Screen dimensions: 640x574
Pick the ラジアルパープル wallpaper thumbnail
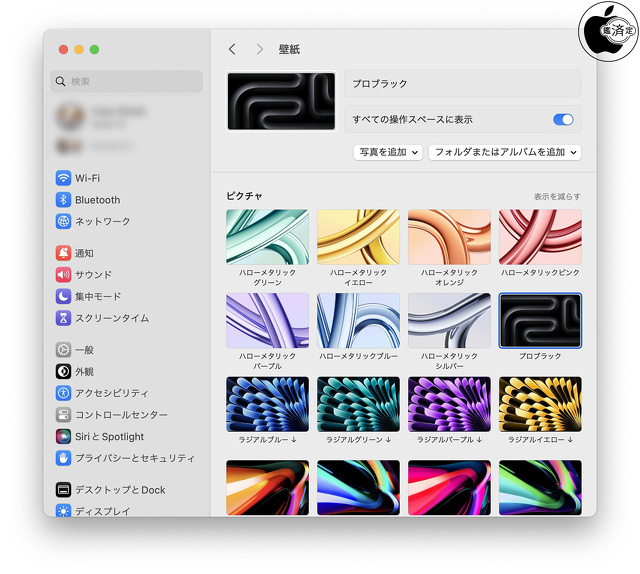click(449, 404)
